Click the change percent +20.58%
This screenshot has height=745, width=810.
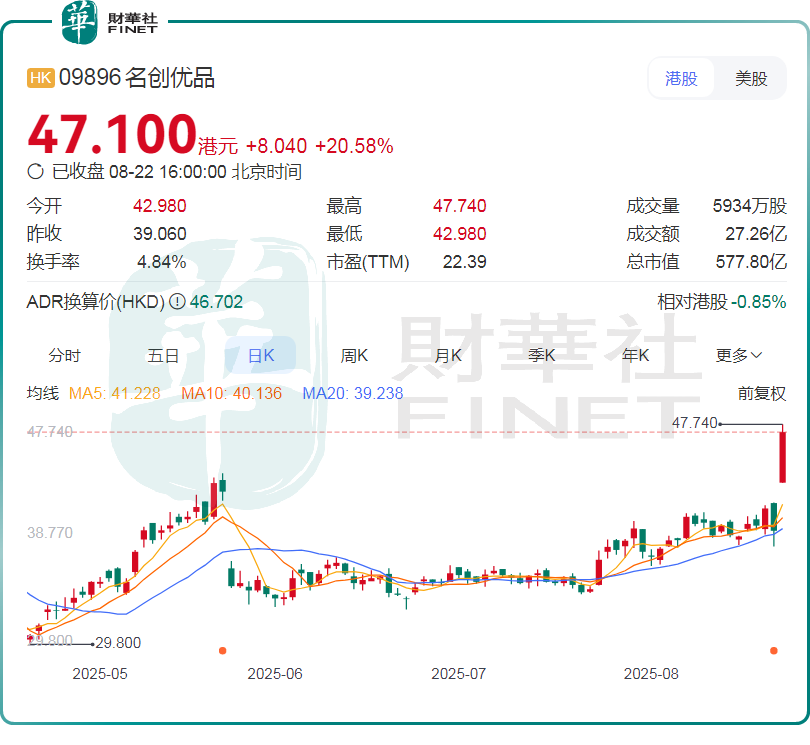point(354,146)
